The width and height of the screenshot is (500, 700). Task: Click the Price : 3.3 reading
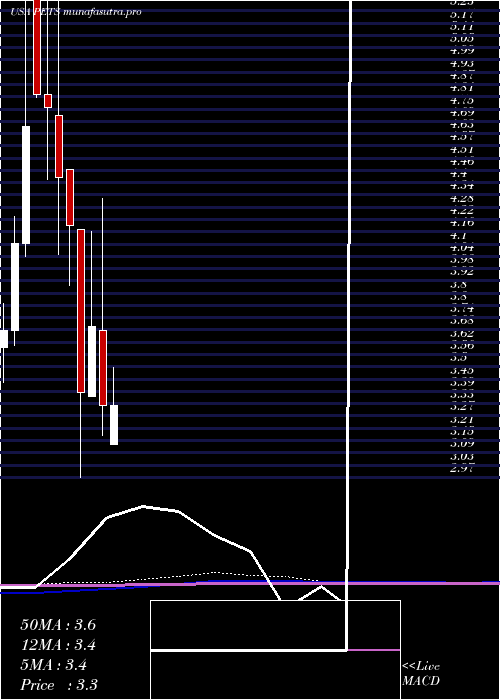pos(59,685)
